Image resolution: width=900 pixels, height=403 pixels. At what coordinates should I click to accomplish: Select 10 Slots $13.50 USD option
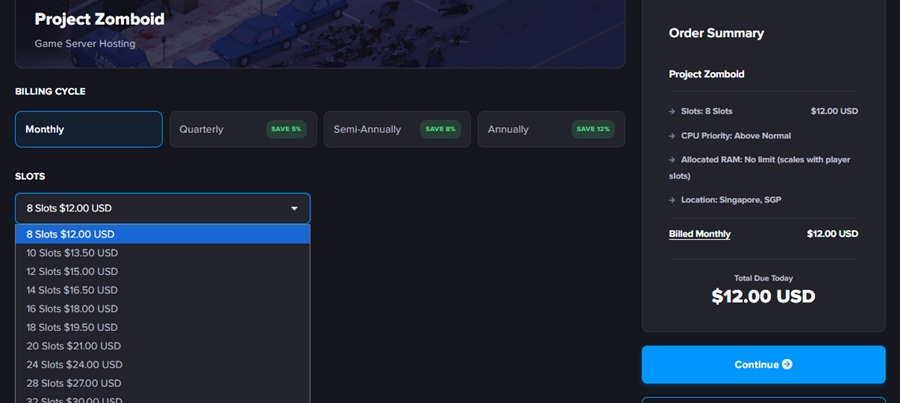(x=162, y=253)
